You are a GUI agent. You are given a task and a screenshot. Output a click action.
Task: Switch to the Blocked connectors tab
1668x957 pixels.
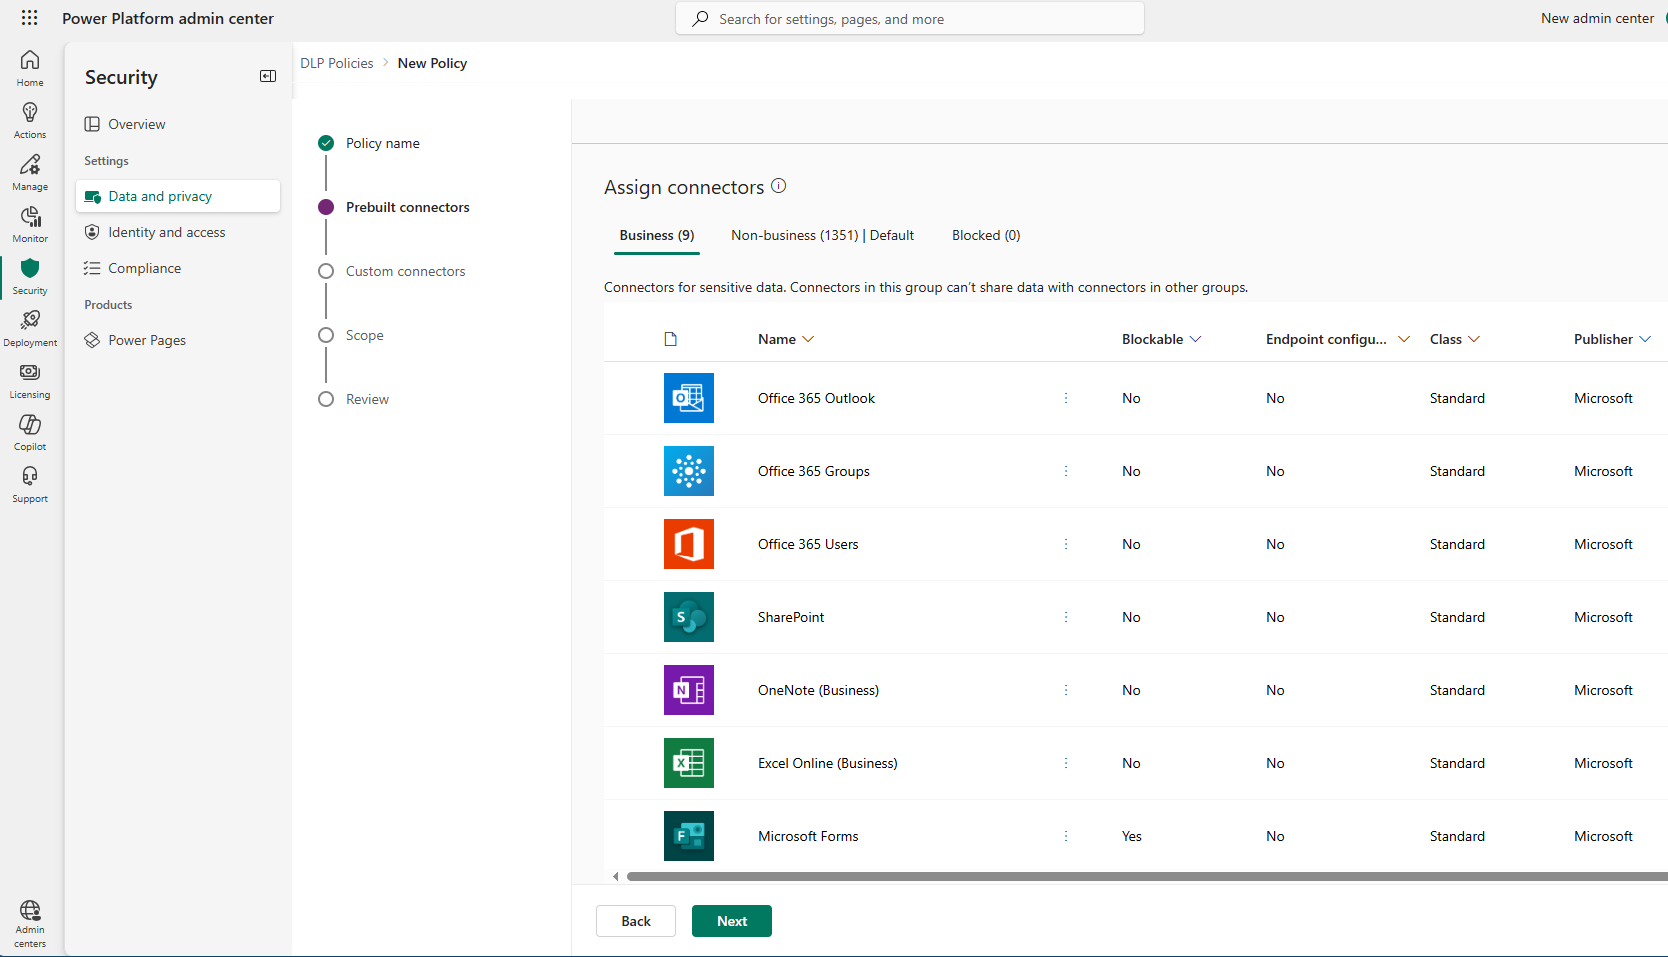click(985, 235)
